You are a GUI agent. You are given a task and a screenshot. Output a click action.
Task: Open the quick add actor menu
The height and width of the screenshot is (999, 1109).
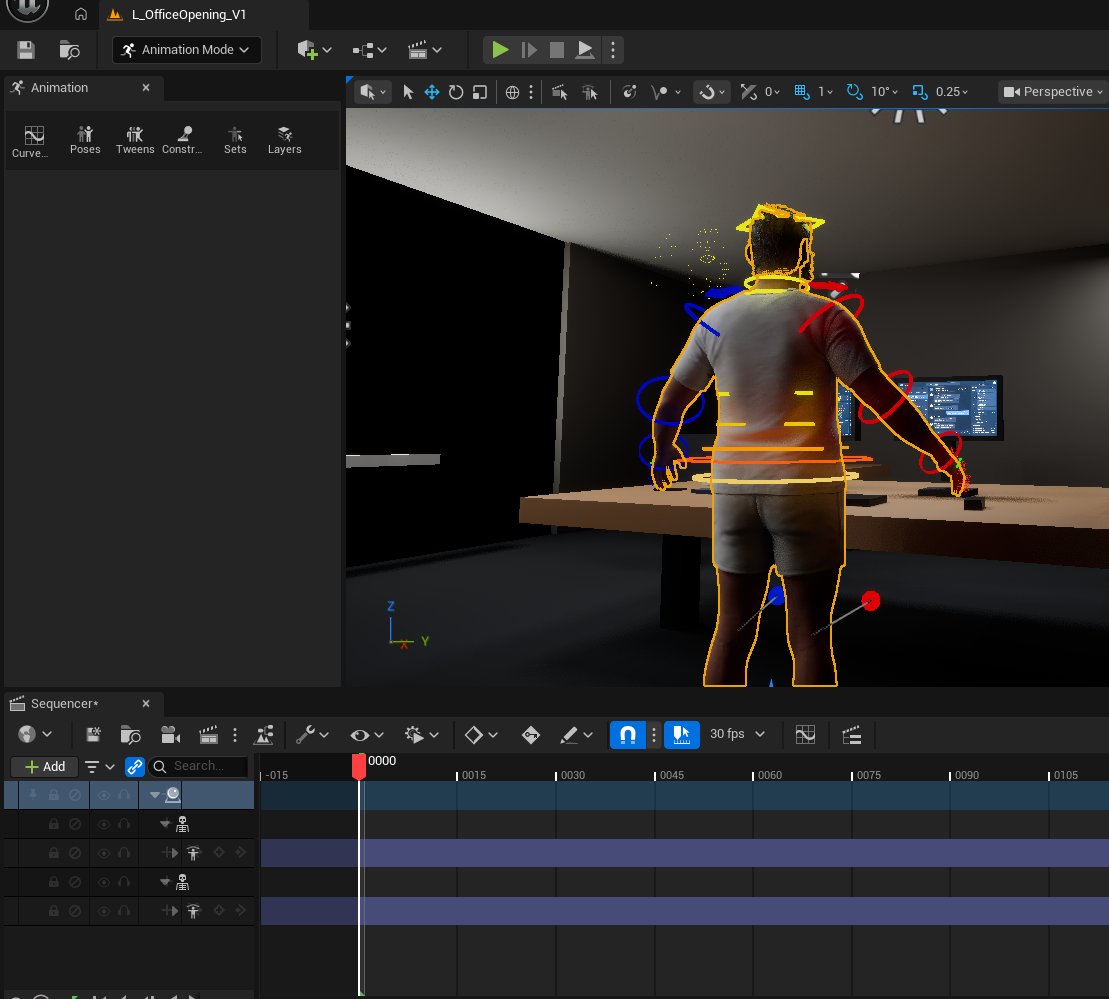coord(314,50)
